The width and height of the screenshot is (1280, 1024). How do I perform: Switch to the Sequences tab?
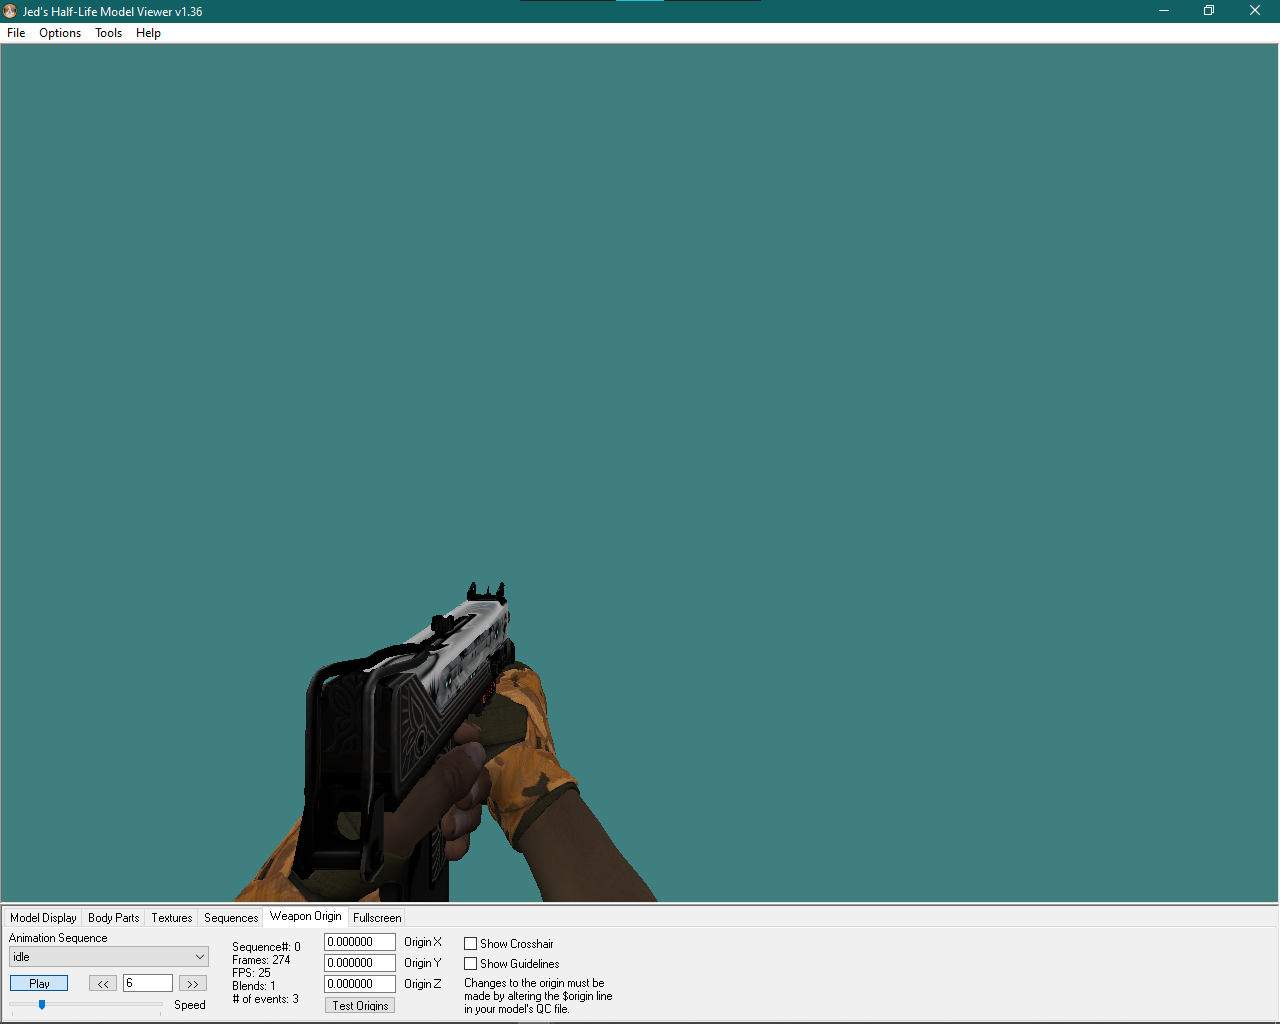[x=231, y=918]
